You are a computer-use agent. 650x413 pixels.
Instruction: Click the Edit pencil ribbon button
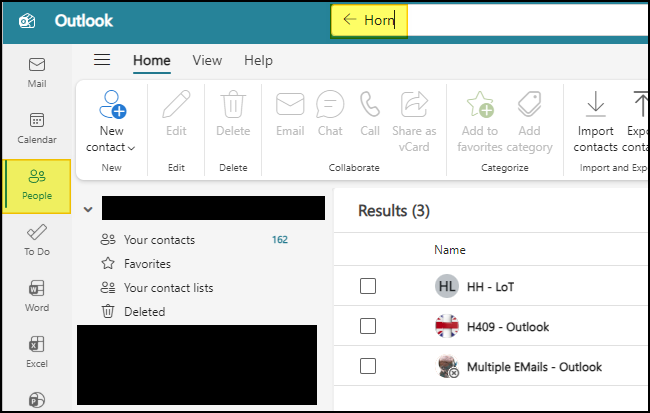176,114
